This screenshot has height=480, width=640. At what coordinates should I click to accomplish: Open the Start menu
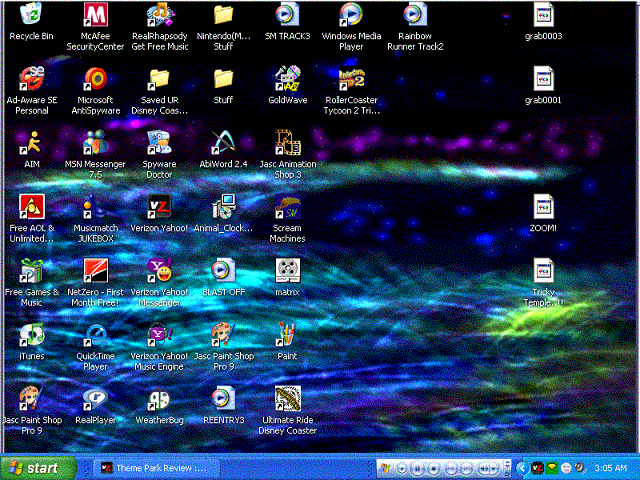click(39, 468)
